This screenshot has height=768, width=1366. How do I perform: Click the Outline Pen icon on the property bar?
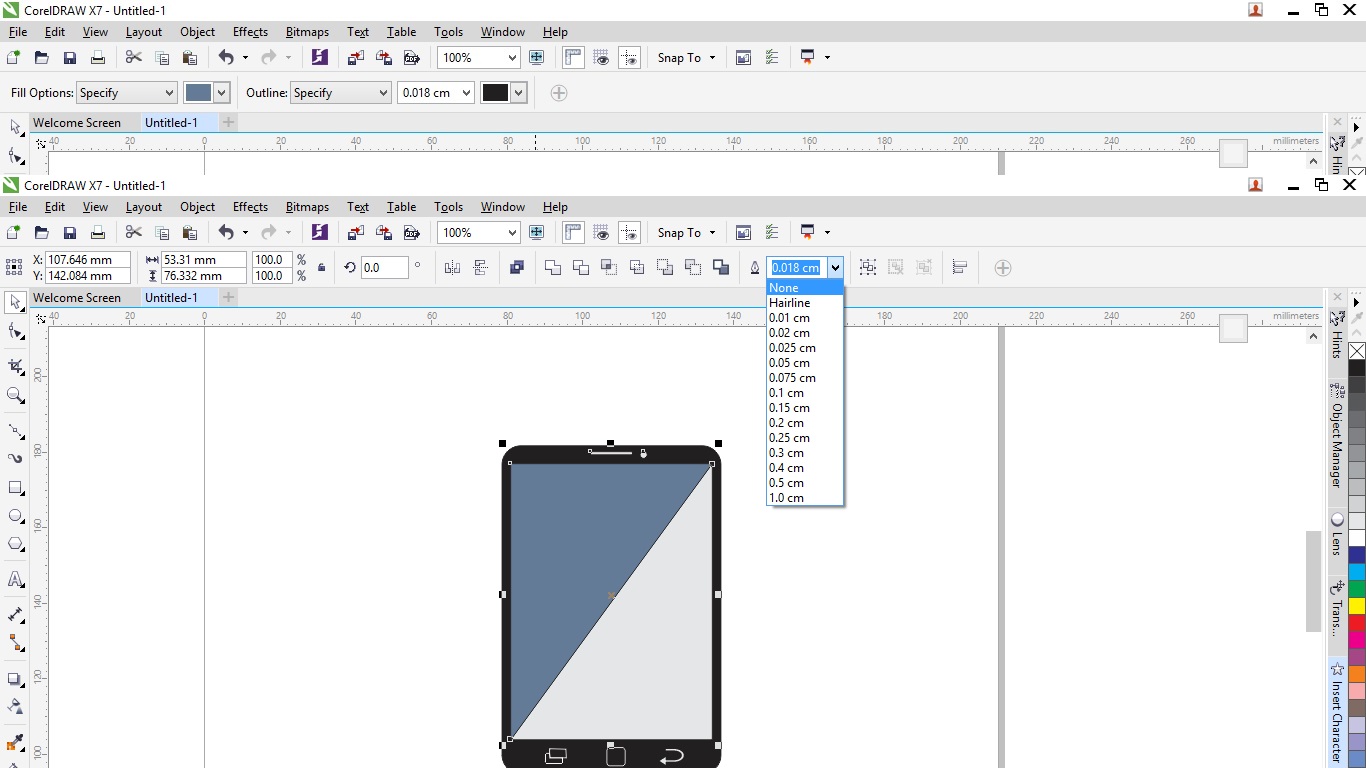[755, 268]
